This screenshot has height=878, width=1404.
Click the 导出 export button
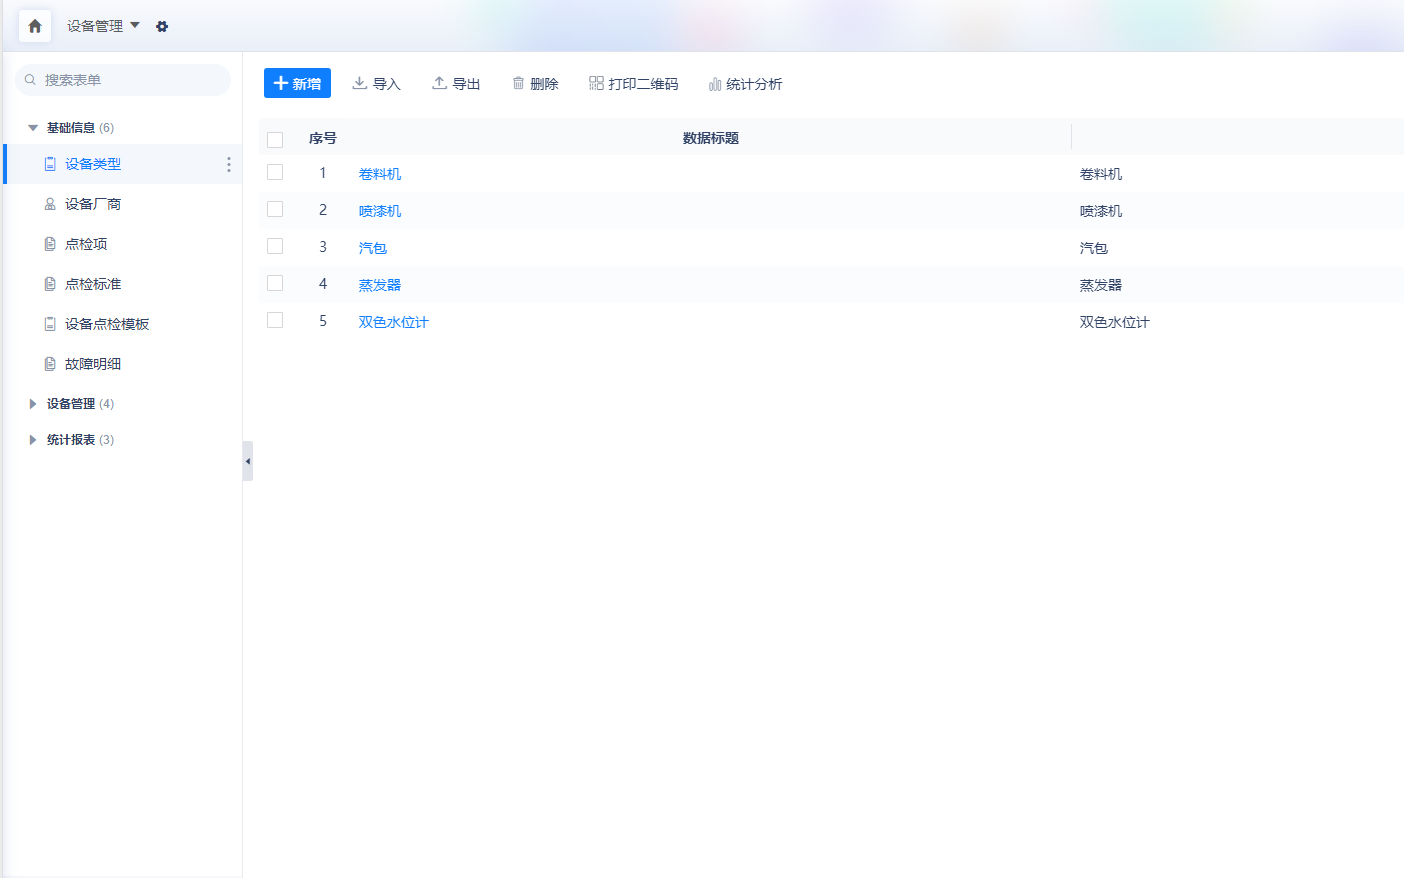coord(456,84)
